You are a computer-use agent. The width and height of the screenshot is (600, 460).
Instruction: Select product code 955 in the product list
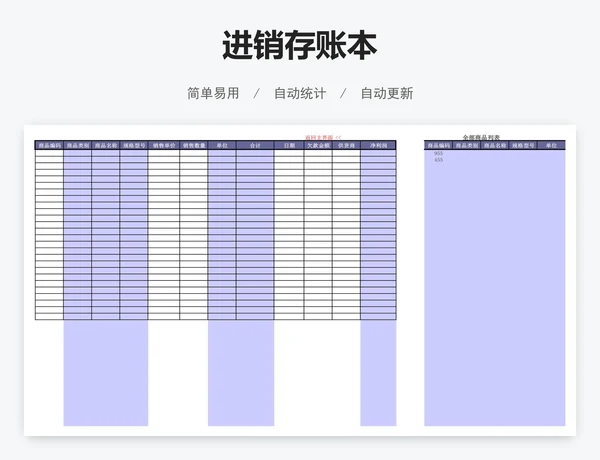(438, 153)
